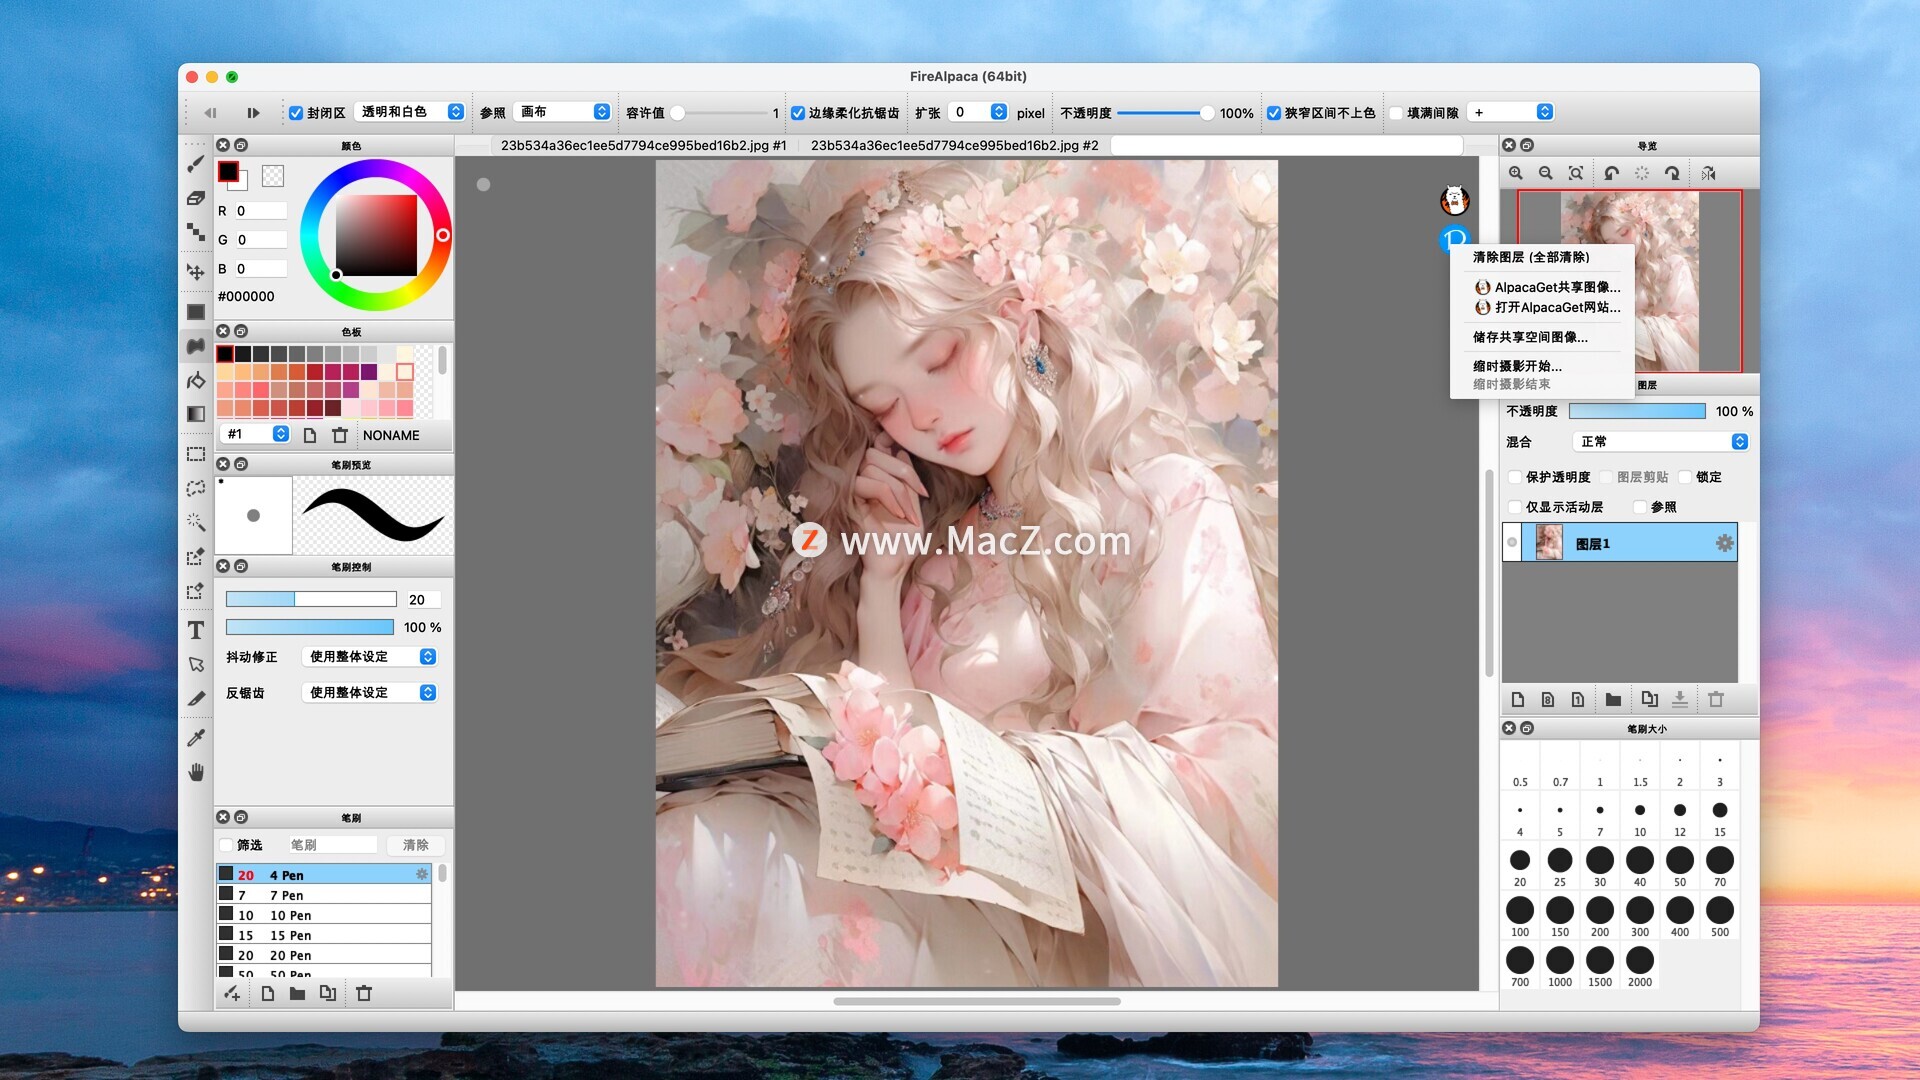
Task: Toggle visibility of 图层1
Action: [x=1512, y=543]
